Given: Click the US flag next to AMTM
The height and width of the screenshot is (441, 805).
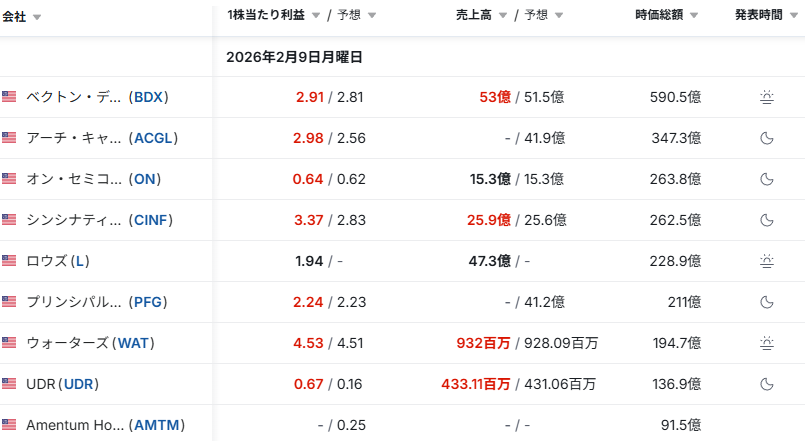Looking at the screenshot, I should click(x=9, y=425).
